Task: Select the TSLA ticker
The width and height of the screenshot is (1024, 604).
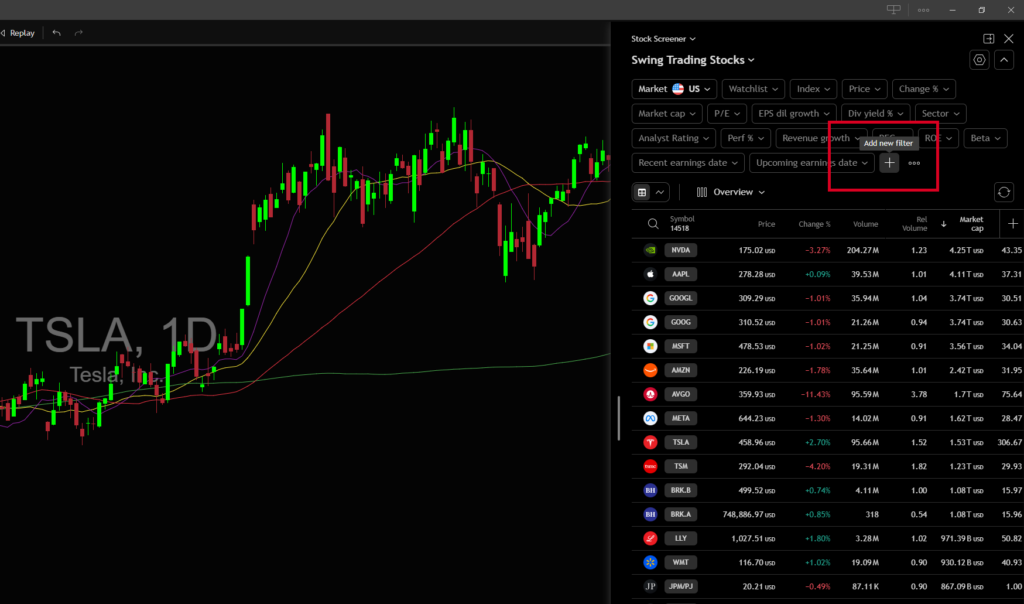Action: click(x=680, y=443)
